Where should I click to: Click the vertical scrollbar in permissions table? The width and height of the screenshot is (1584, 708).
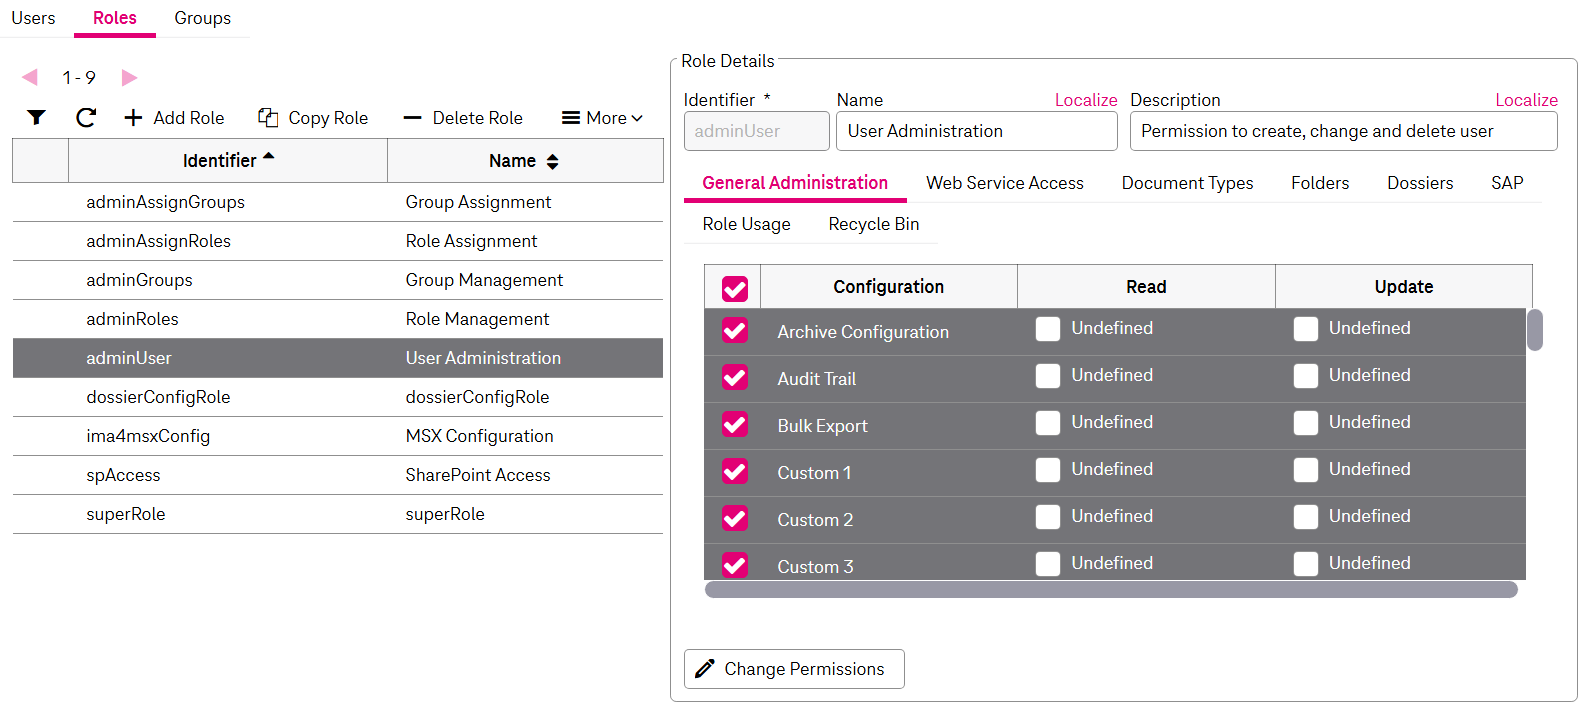[1535, 330]
